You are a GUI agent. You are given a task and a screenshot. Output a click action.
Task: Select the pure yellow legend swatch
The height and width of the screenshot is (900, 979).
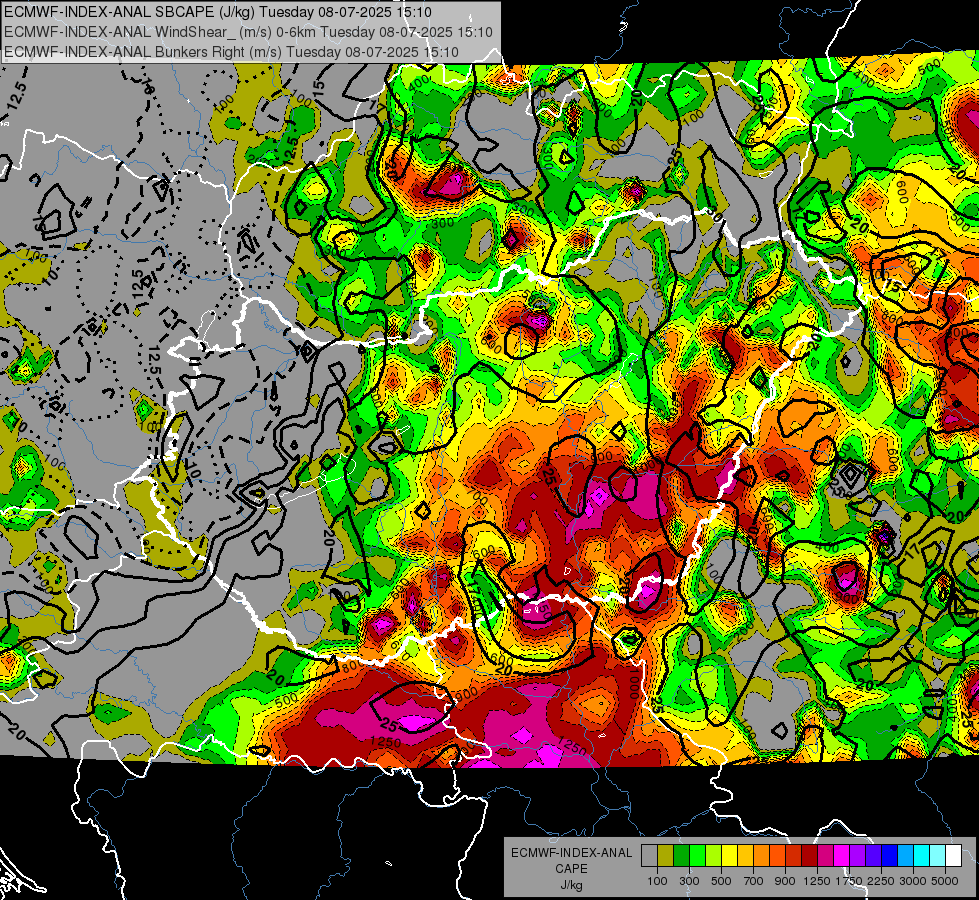tap(730, 855)
